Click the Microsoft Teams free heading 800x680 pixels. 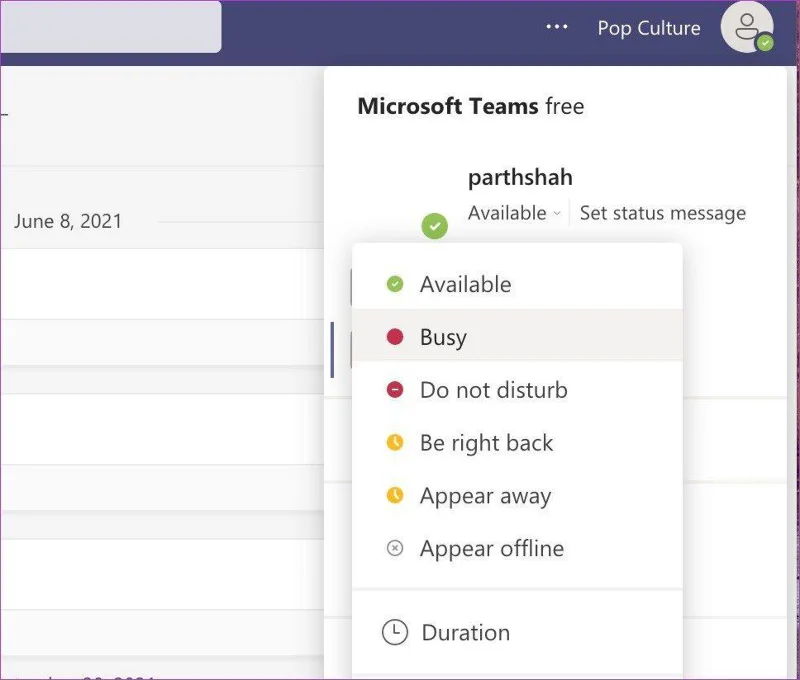coord(471,106)
